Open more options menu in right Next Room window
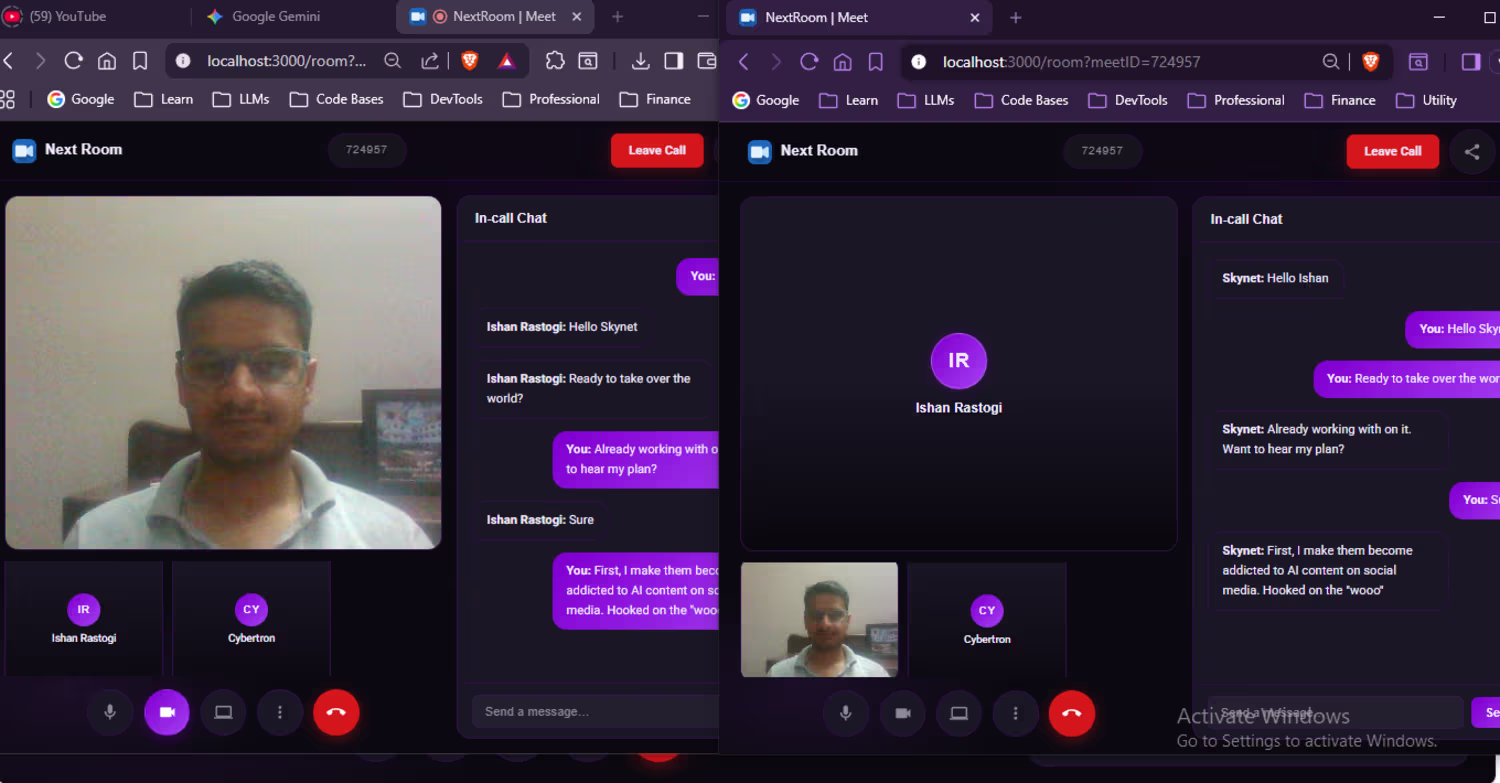1500x783 pixels. (x=1016, y=714)
